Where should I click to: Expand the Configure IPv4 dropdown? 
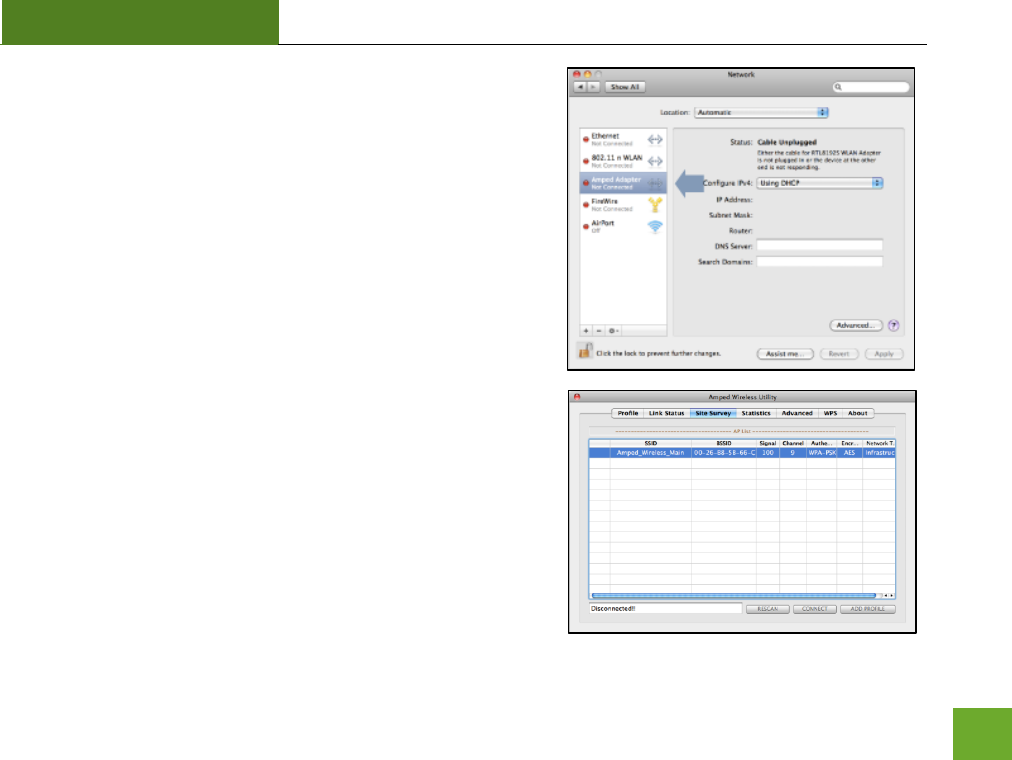(x=820, y=183)
